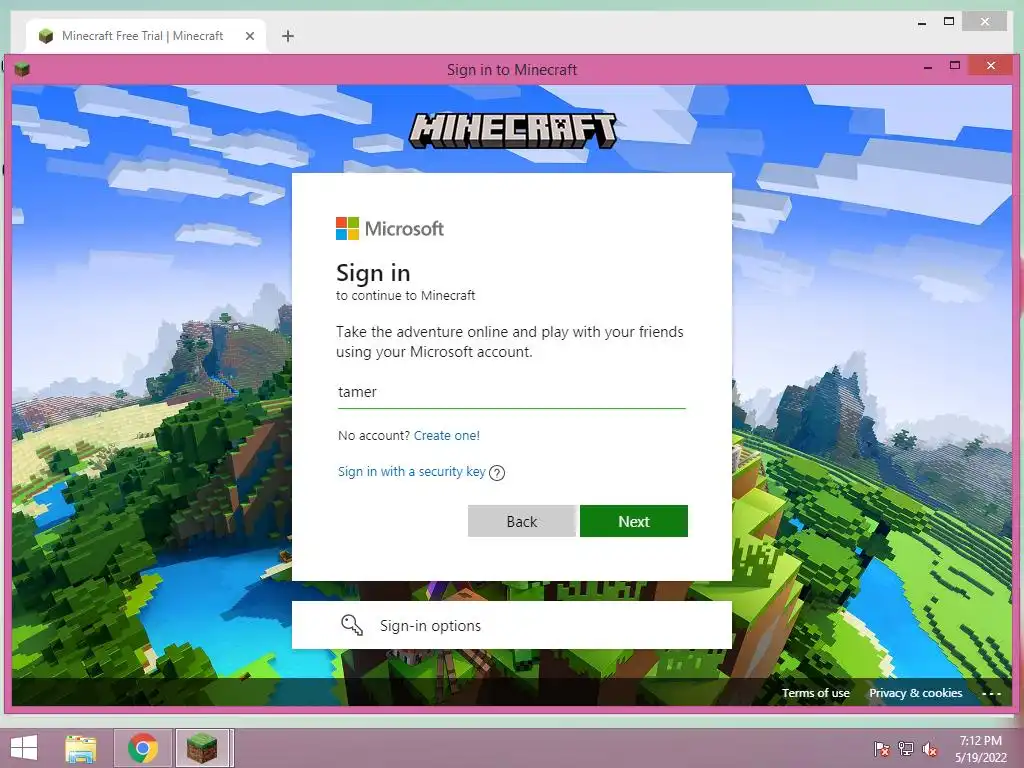Screen dimensions: 1024x768
Task: Click the Minecraft favicon on the browser tab
Action: 46,36
